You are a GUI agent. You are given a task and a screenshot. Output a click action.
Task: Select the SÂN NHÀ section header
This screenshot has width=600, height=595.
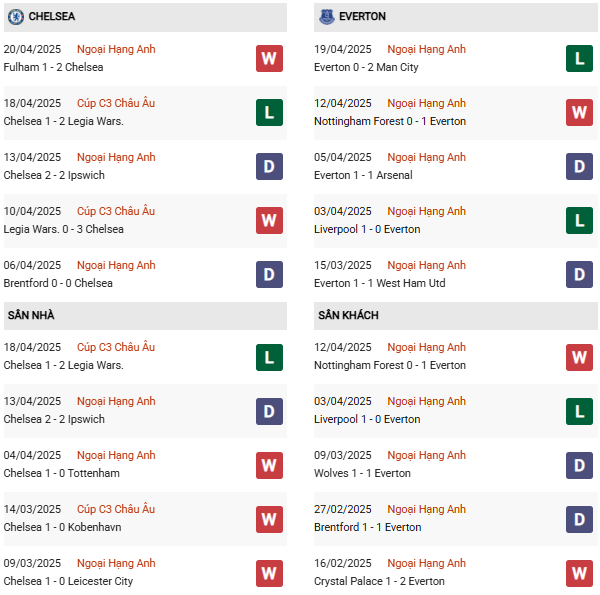(x=31, y=315)
